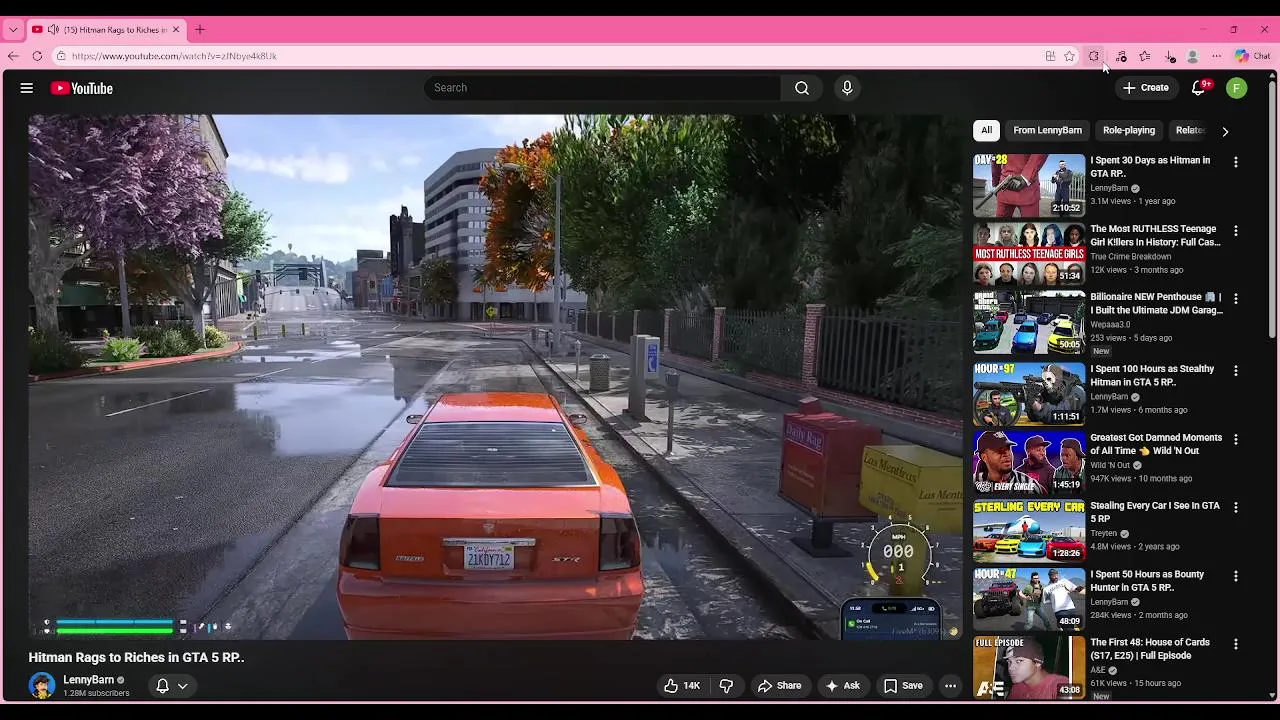The width and height of the screenshot is (1280, 720).
Task: Play I Spent 50 Hours Bounty Hunter thumbnail
Action: [1029, 599]
